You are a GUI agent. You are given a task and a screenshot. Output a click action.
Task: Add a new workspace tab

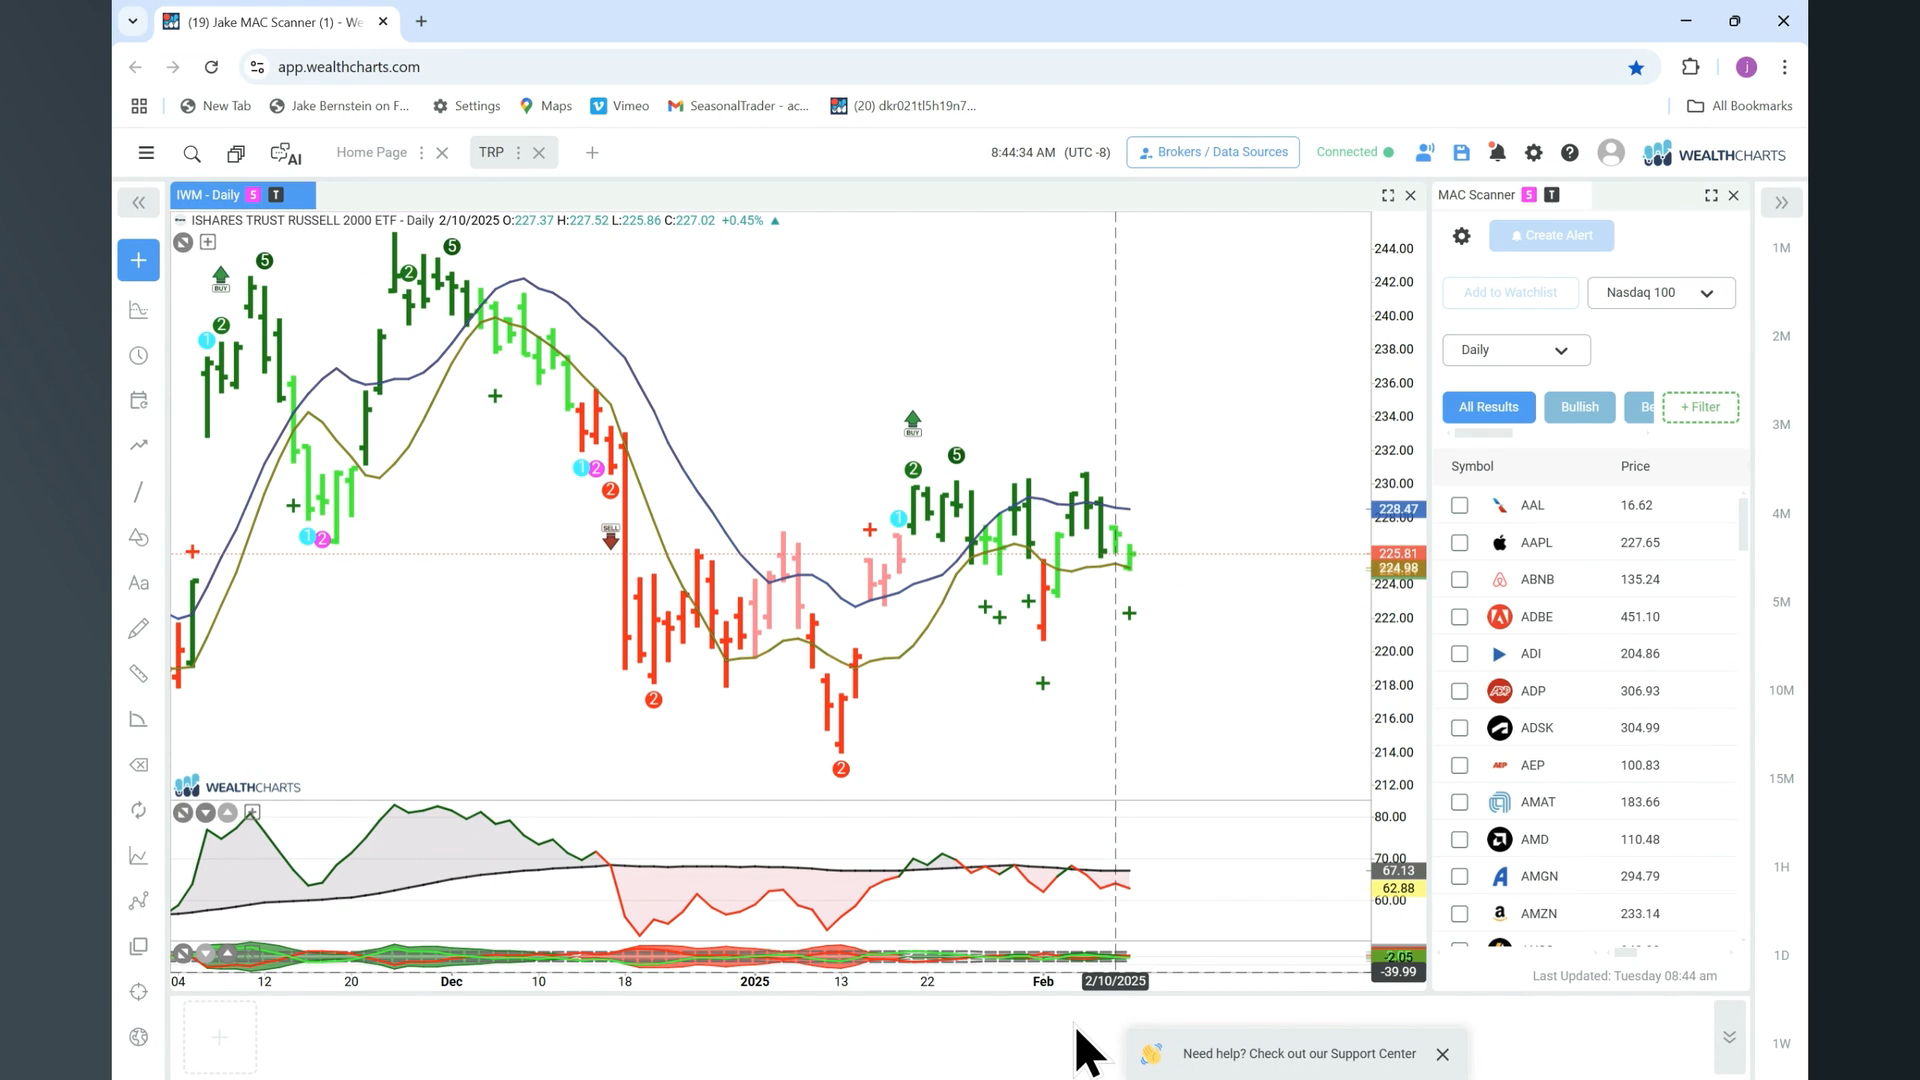pos(592,153)
